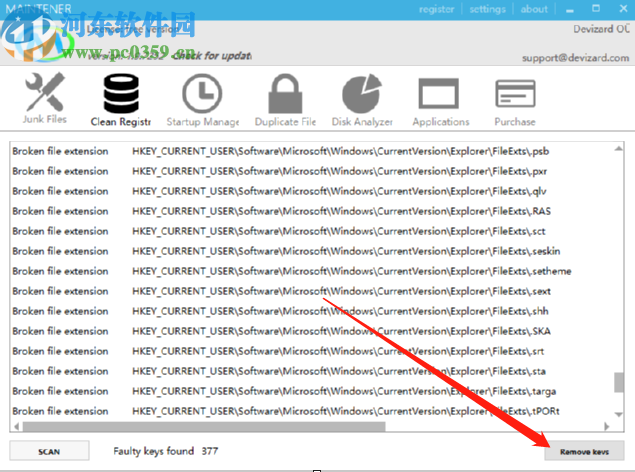Click the support@devizard.com email link
The width and height of the screenshot is (635, 472).
575,58
